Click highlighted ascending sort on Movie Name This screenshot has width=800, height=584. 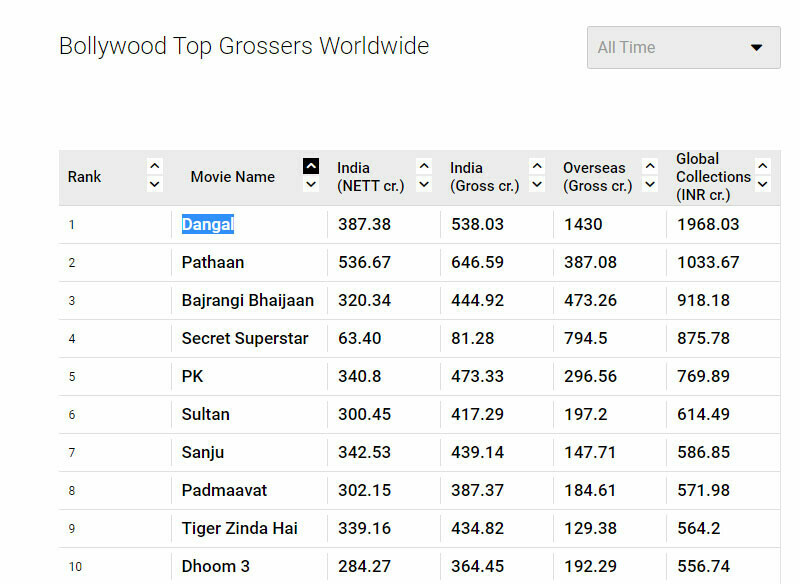[x=311, y=166]
